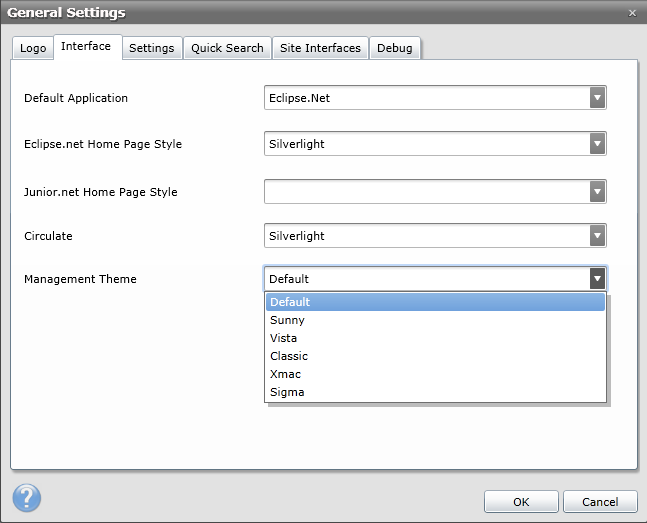Image resolution: width=647 pixels, height=523 pixels.
Task: Collapse the Management Theme dropdown arrow
Action: [597, 279]
